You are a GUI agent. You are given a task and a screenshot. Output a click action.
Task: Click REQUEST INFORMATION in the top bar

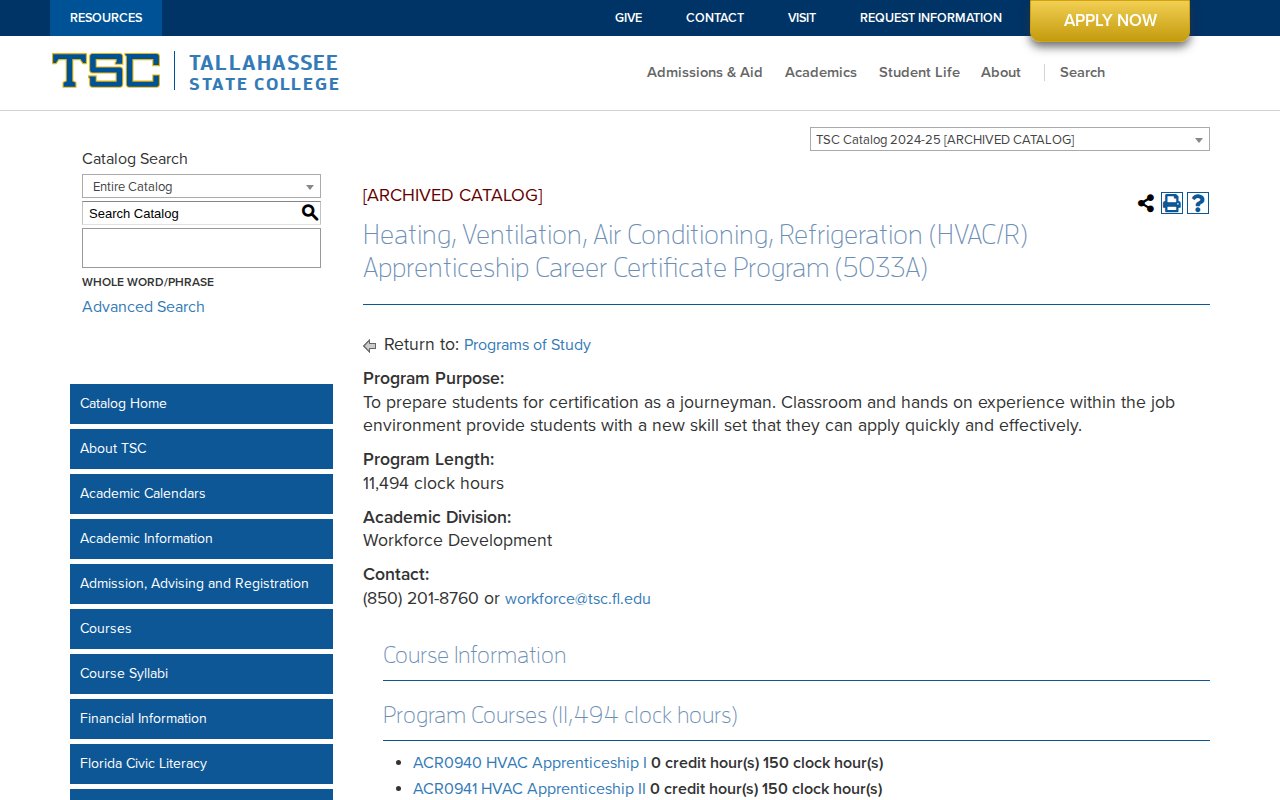point(930,17)
